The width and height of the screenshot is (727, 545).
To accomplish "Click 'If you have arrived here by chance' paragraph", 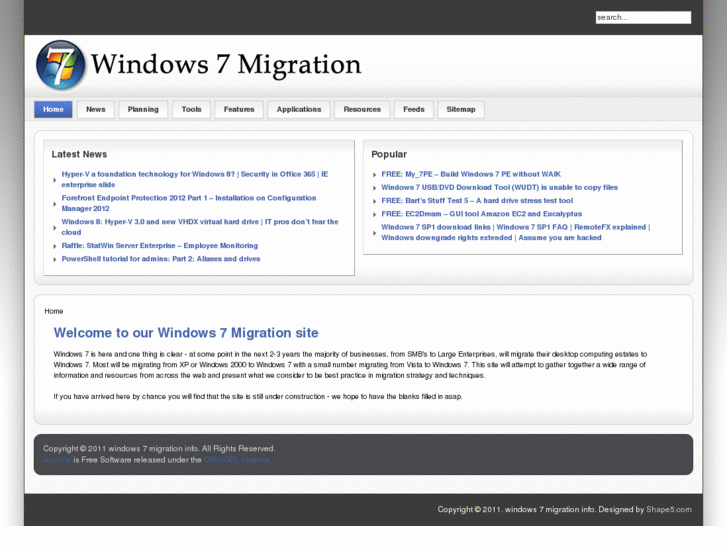I will point(258,397).
